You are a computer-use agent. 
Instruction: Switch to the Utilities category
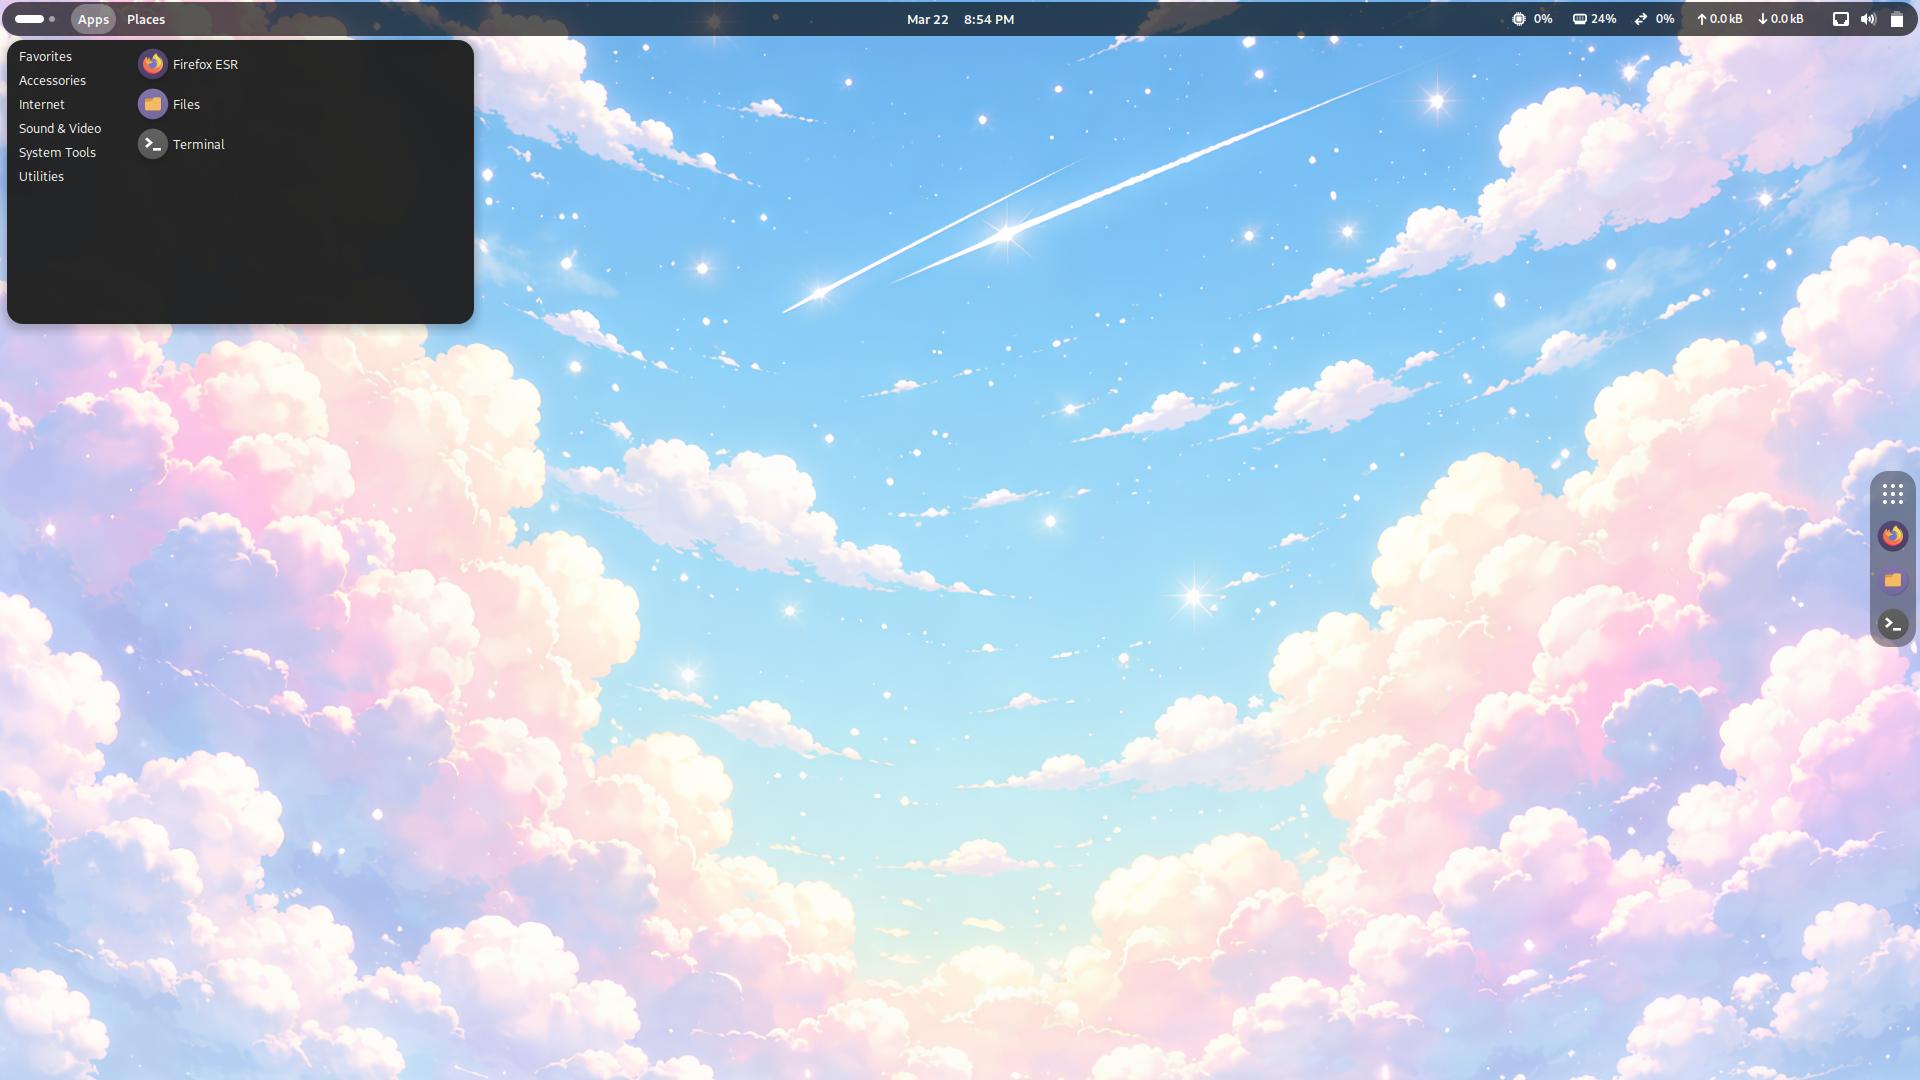(41, 176)
